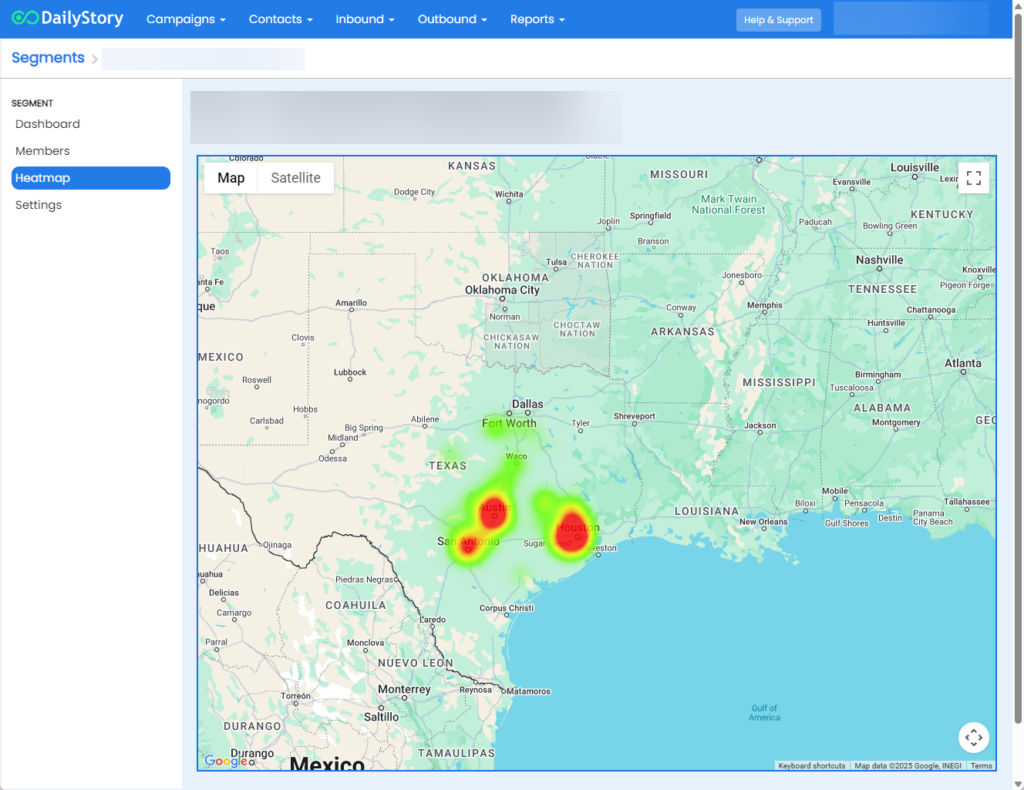Screen dimensions: 1024x790
Task: Click the map camera controls icon
Action: coord(973,738)
